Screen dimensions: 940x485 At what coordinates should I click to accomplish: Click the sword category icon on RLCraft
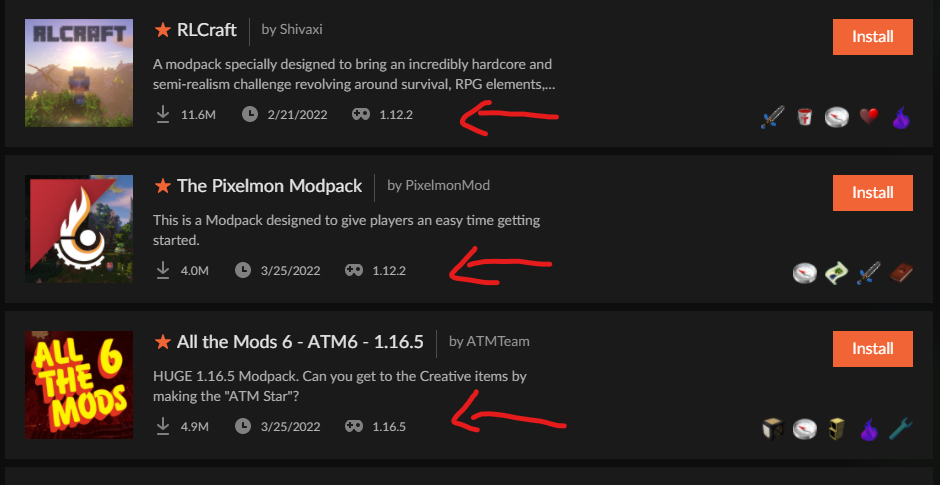pyautogui.click(x=770, y=117)
